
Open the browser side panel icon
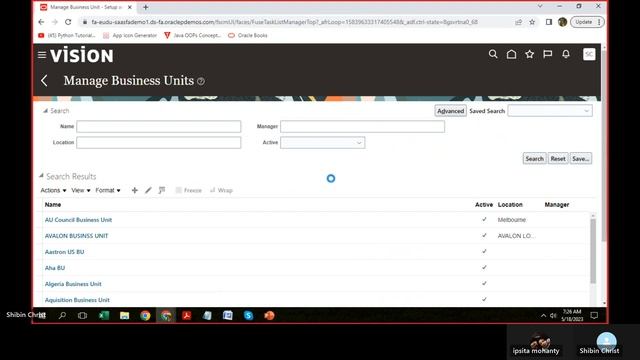click(x=549, y=22)
